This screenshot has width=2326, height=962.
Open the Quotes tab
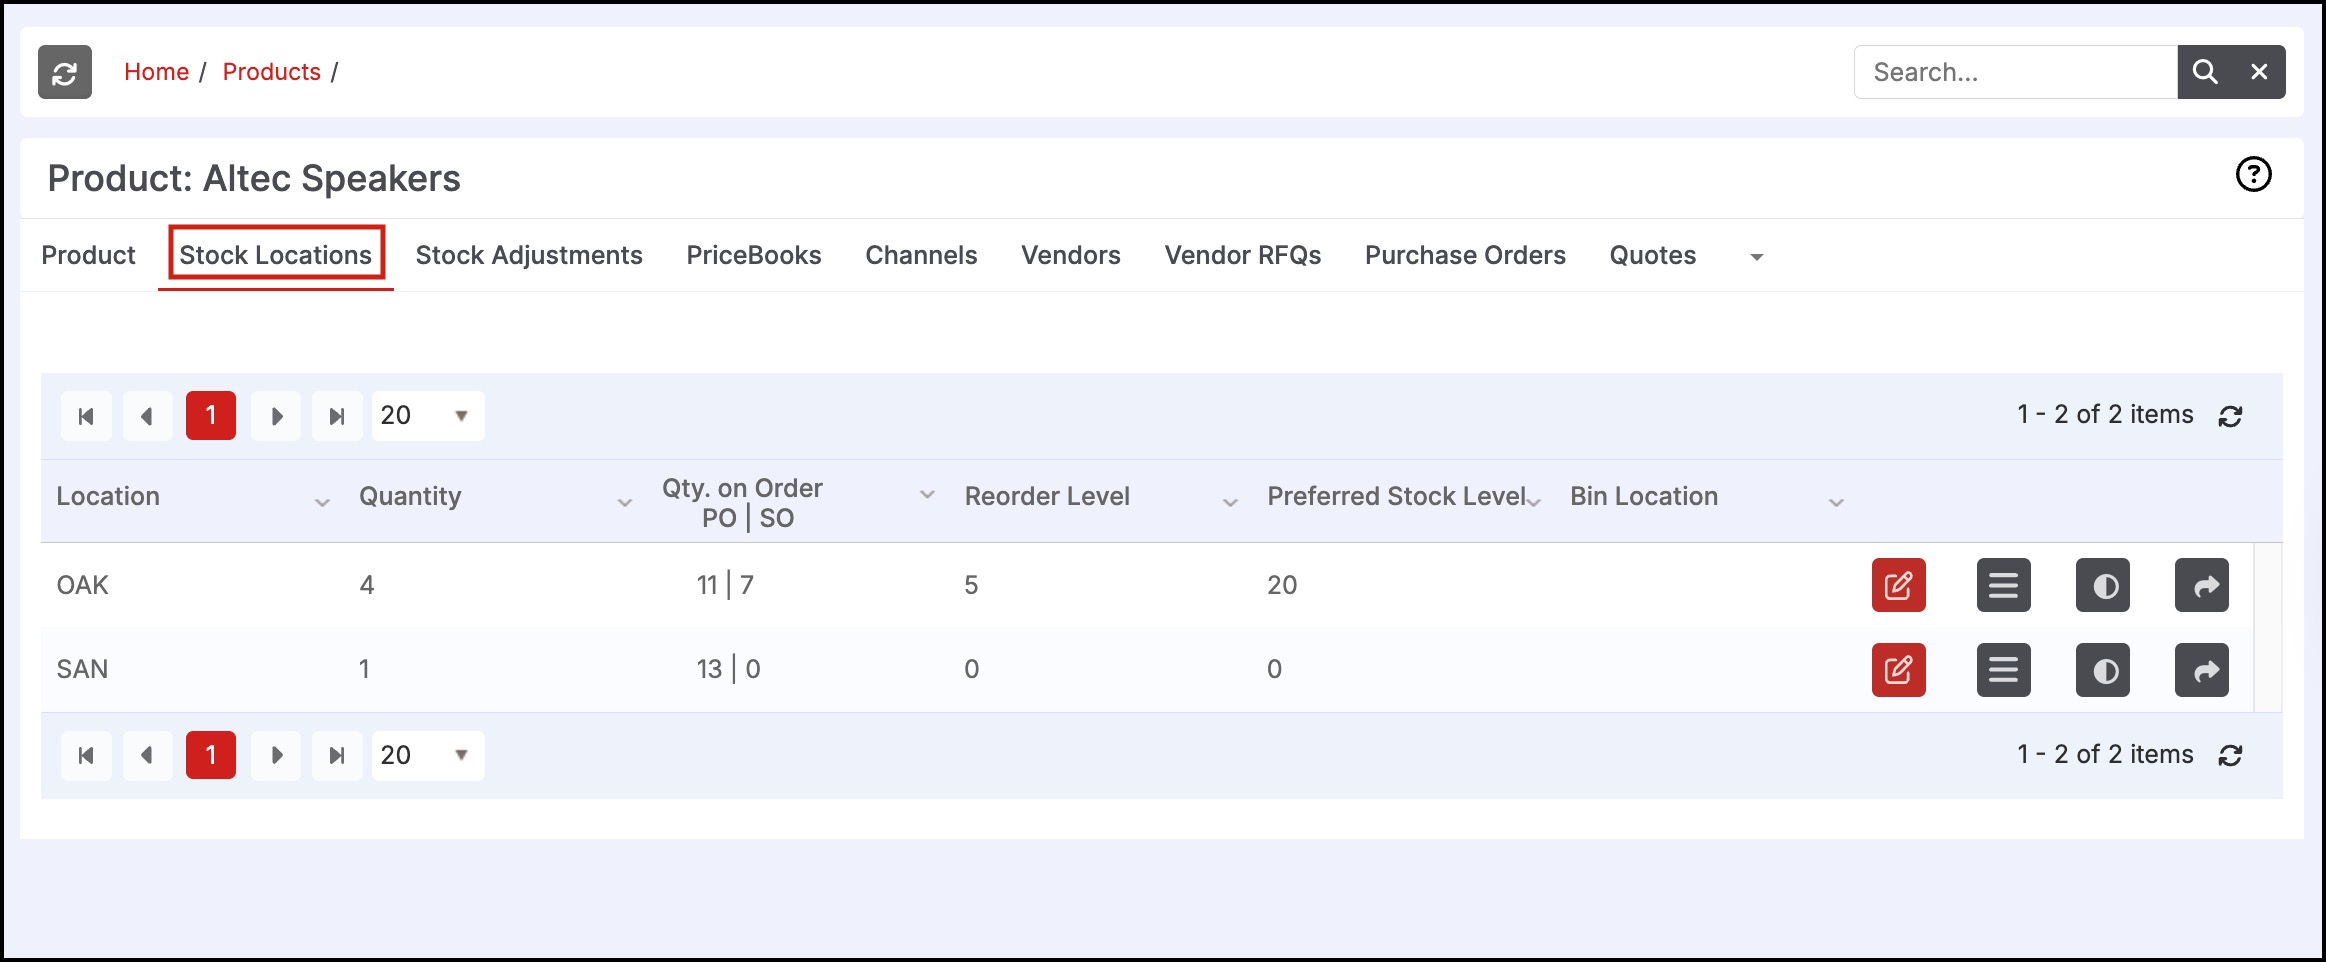(1653, 255)
